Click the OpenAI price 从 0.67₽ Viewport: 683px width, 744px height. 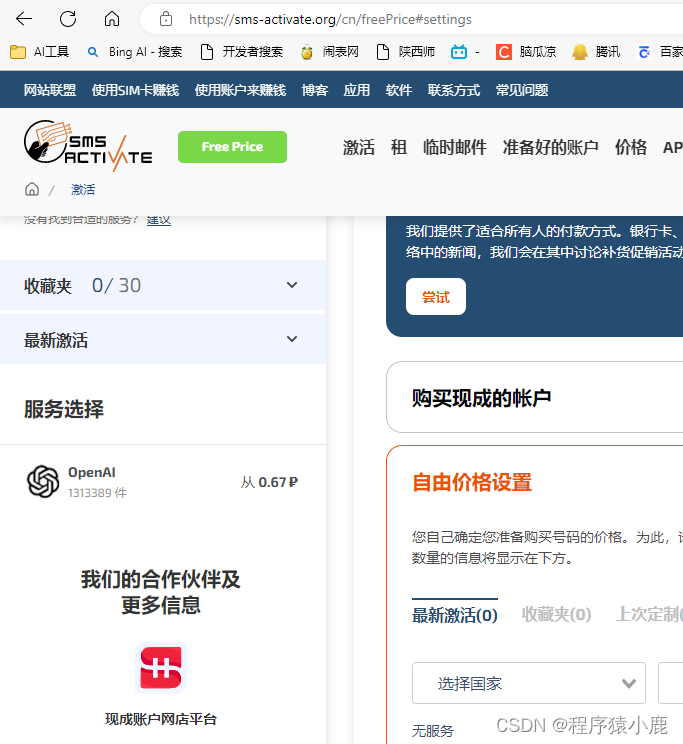coord(269,482)
